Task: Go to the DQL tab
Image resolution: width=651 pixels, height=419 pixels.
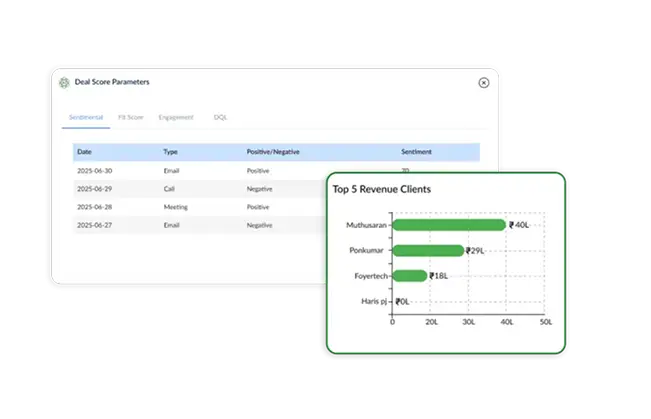Action: [220, 117]
